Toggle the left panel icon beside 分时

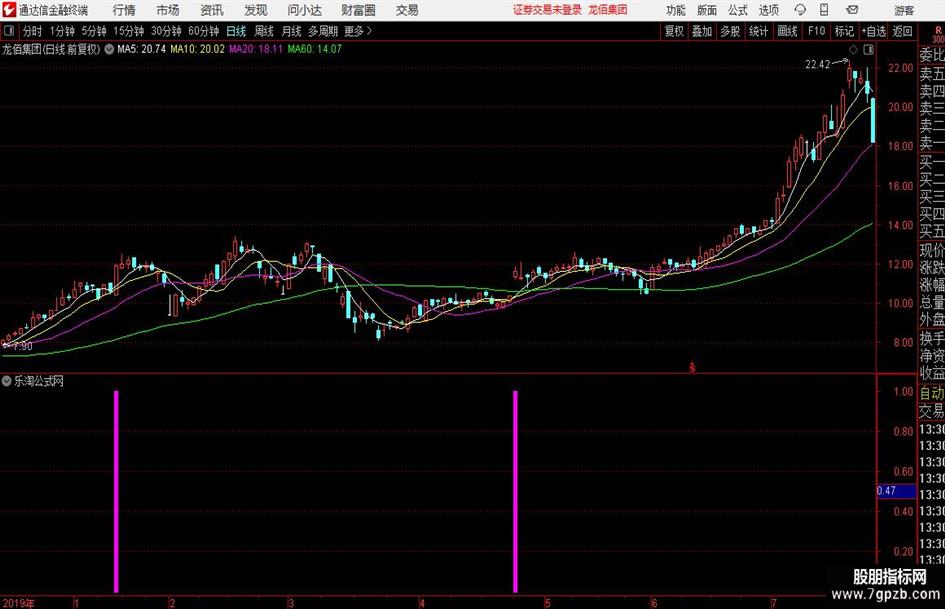9,31
